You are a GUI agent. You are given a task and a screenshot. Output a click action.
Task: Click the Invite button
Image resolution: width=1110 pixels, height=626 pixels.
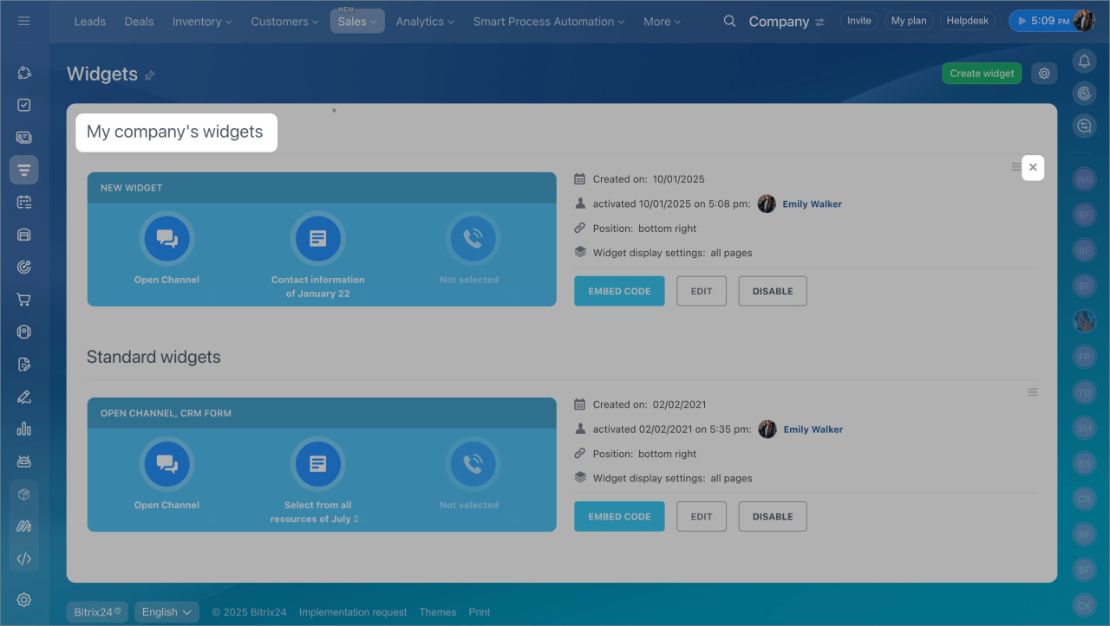tap(859, 21)
